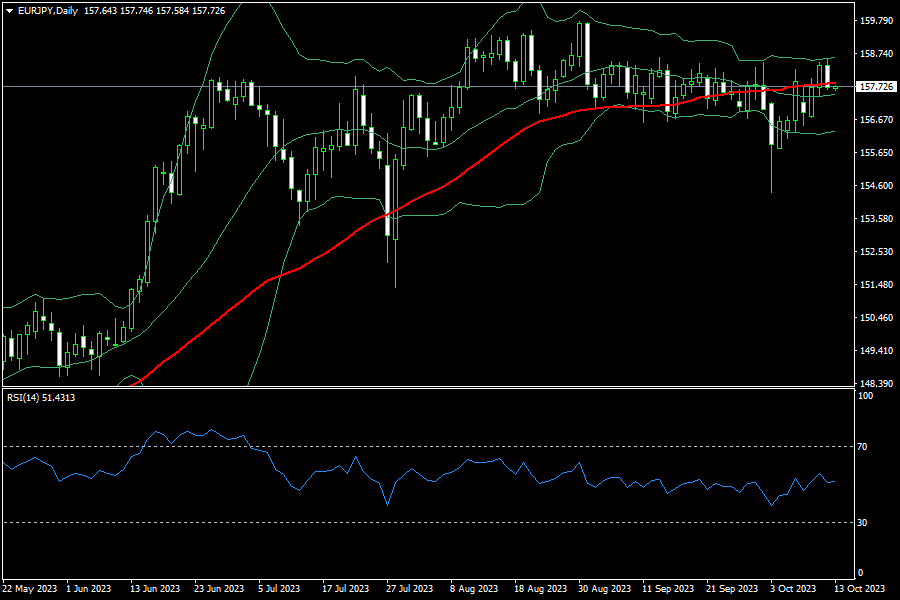Click the 11 Sep 2023 date label
The image size is (900, 600).
(668, 589)
